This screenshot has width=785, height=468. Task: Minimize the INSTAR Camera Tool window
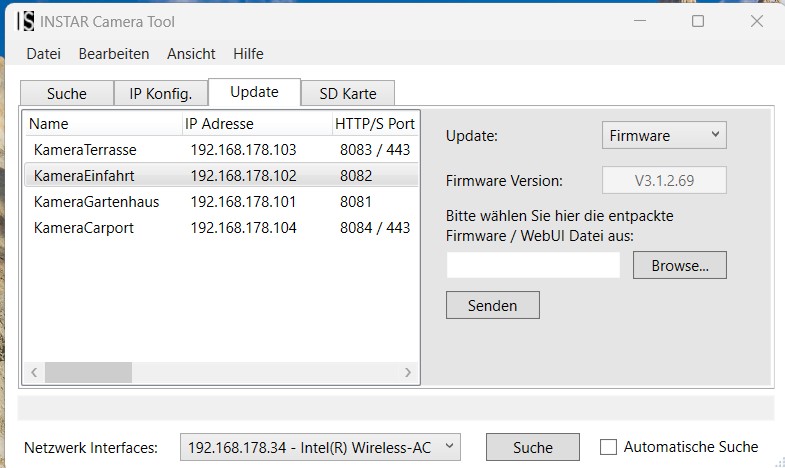coord(640,21)
